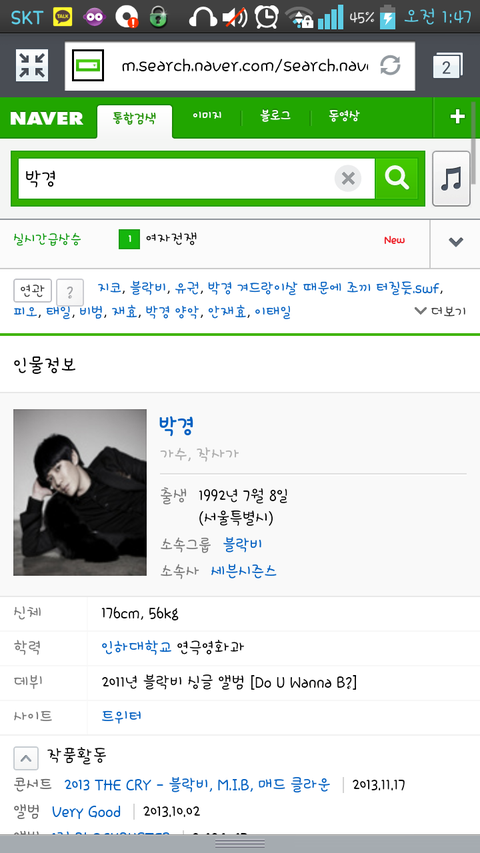Image resolution: width=480 pixels, height=853 pixels.
Task: Open the 인하대학교 link
Action: coord(137,647)
